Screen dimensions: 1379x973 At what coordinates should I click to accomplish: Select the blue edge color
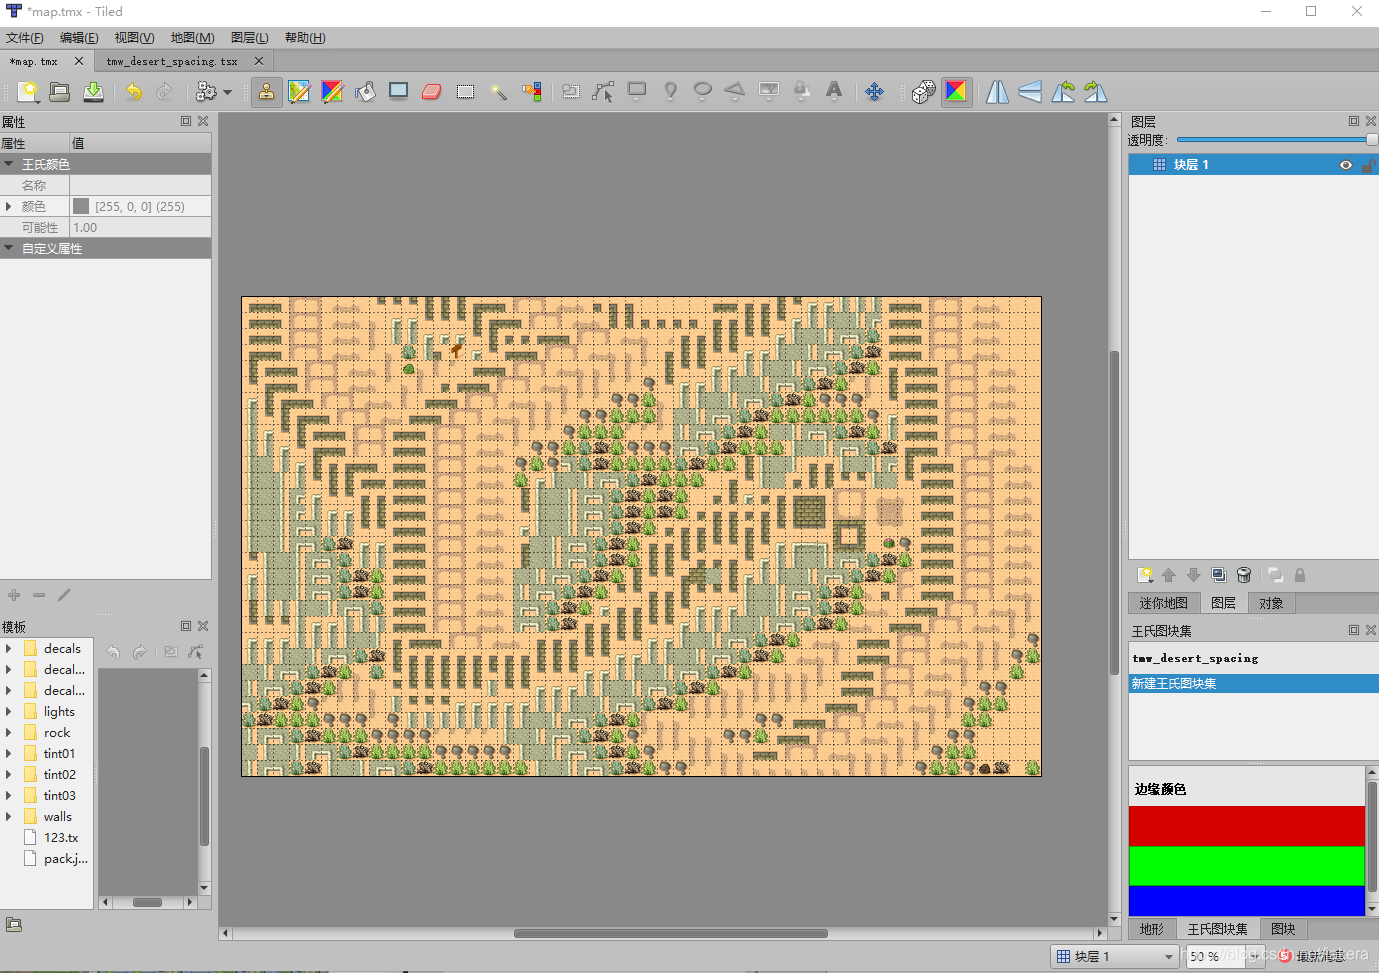tap(1246, 900)
